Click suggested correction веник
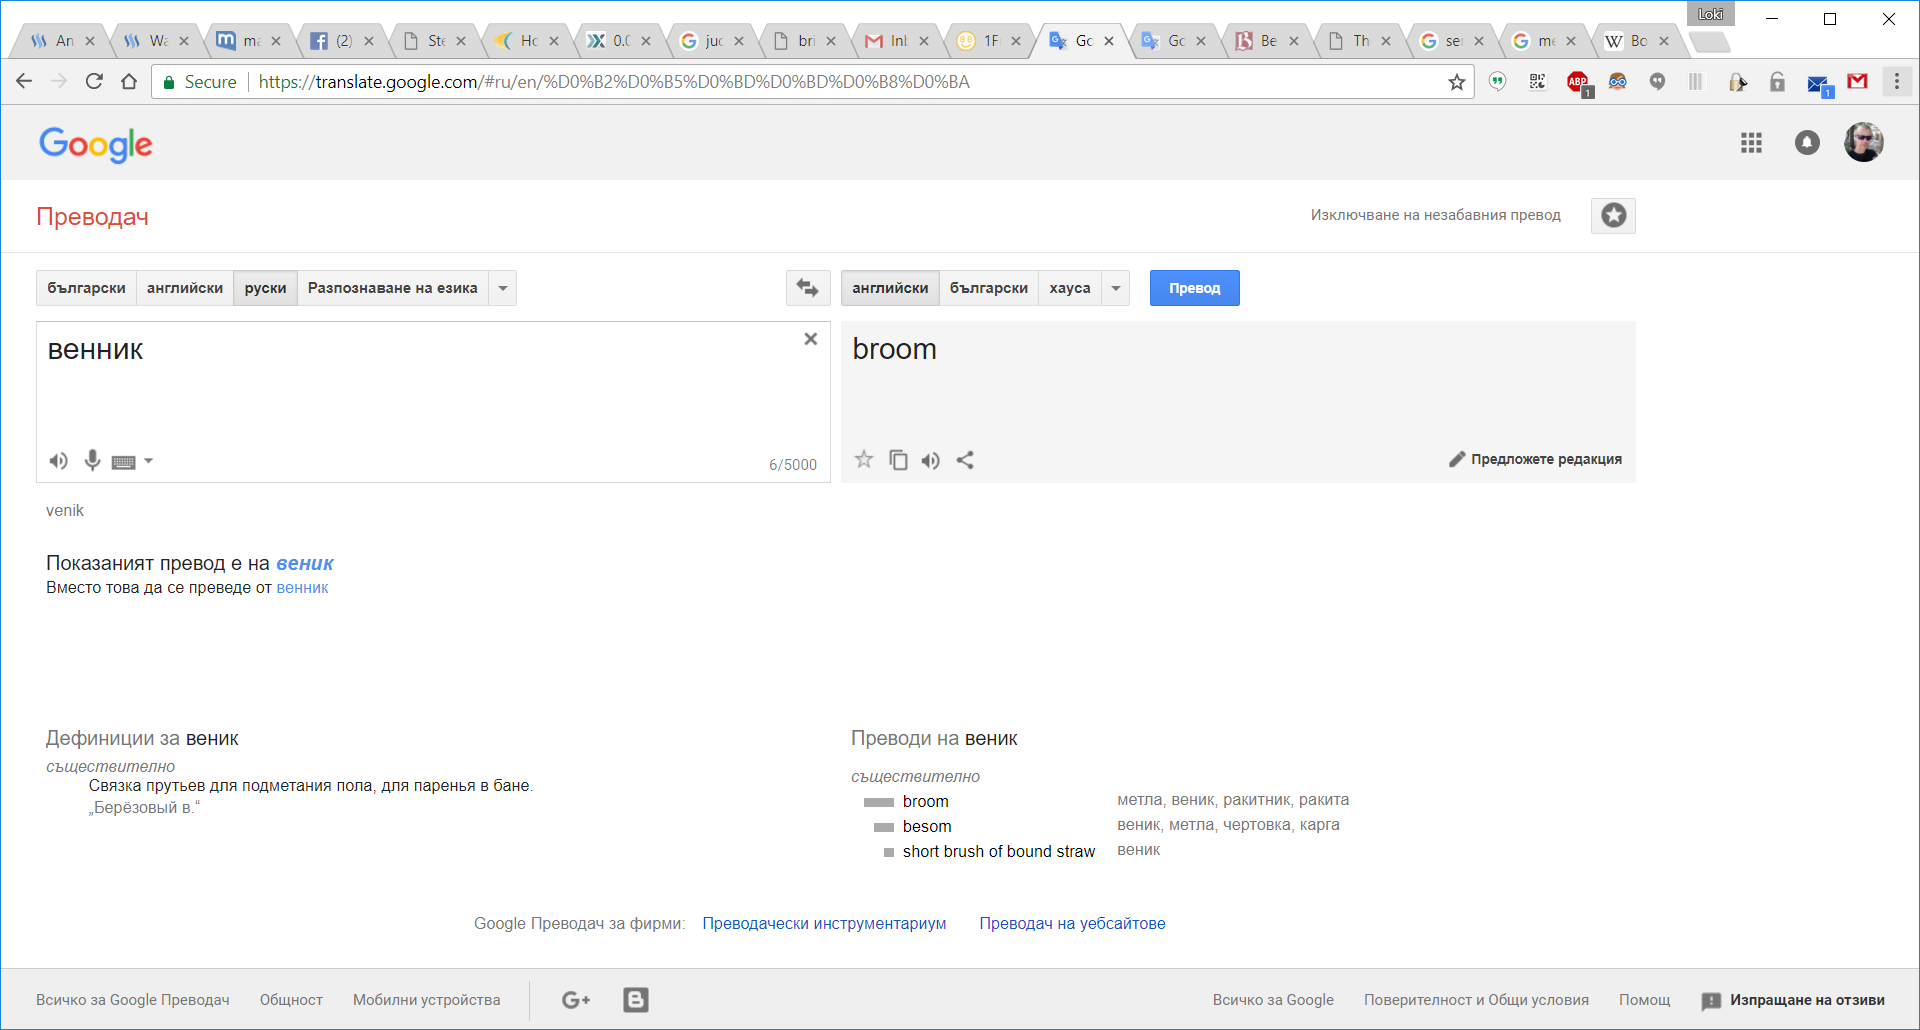Viewport: 1920px width, 1030px height. tap(305, 563)
